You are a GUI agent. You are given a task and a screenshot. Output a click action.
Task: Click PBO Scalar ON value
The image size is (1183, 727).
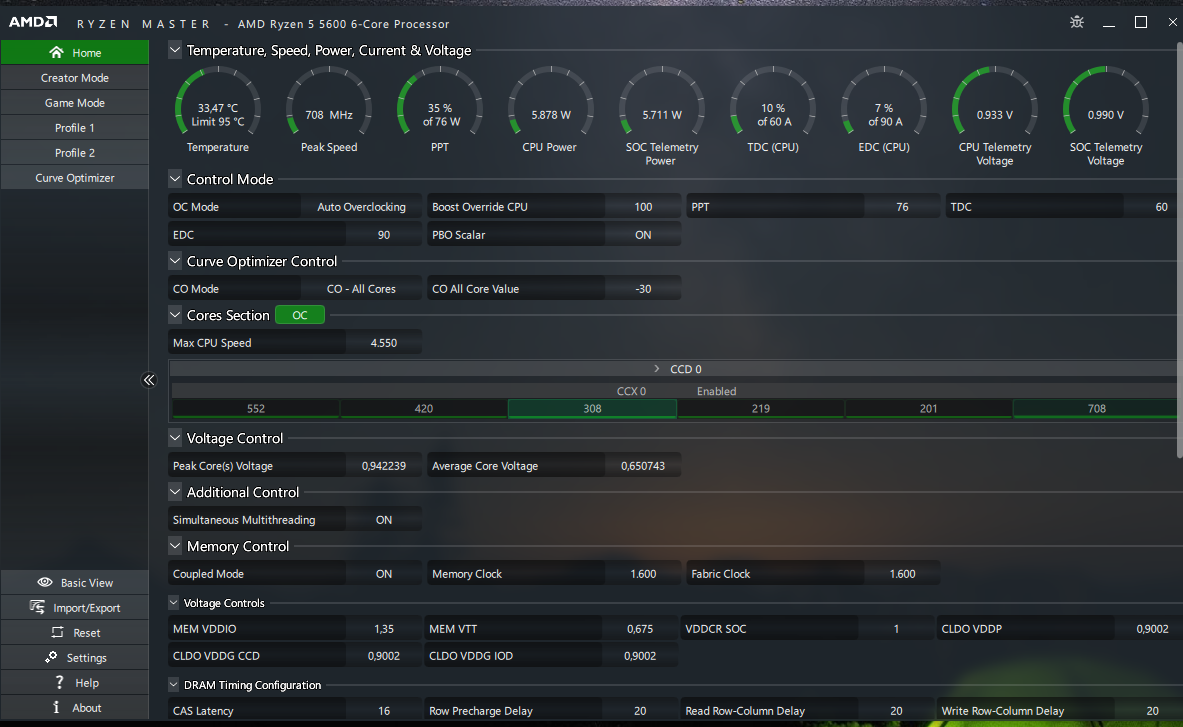(x=643, y=235)
